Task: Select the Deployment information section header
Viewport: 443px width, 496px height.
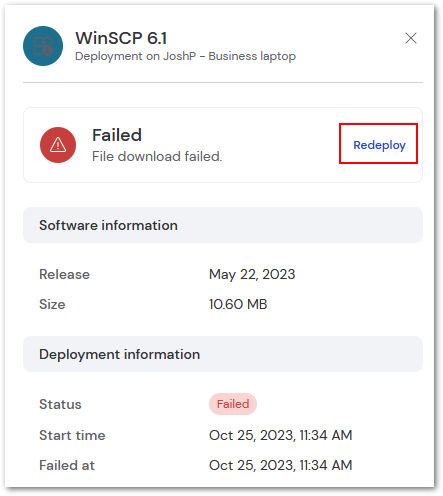Action: pos(223,354)
